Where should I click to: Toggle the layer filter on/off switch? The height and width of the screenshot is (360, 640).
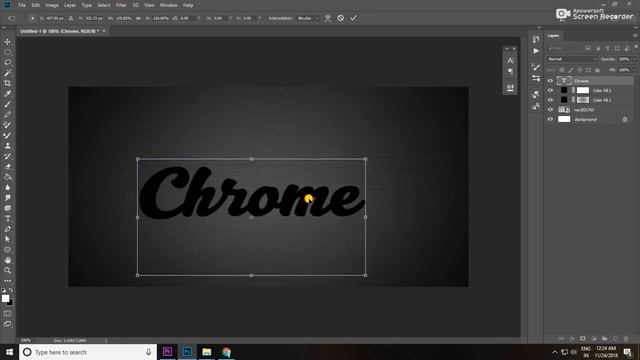636,47
